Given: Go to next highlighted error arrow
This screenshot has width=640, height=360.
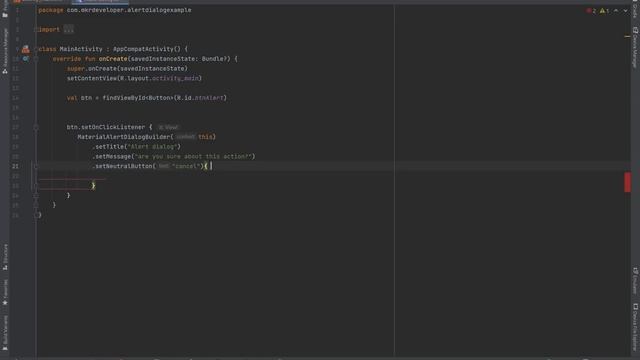Looking at the screenshot, I should (625, 11).
